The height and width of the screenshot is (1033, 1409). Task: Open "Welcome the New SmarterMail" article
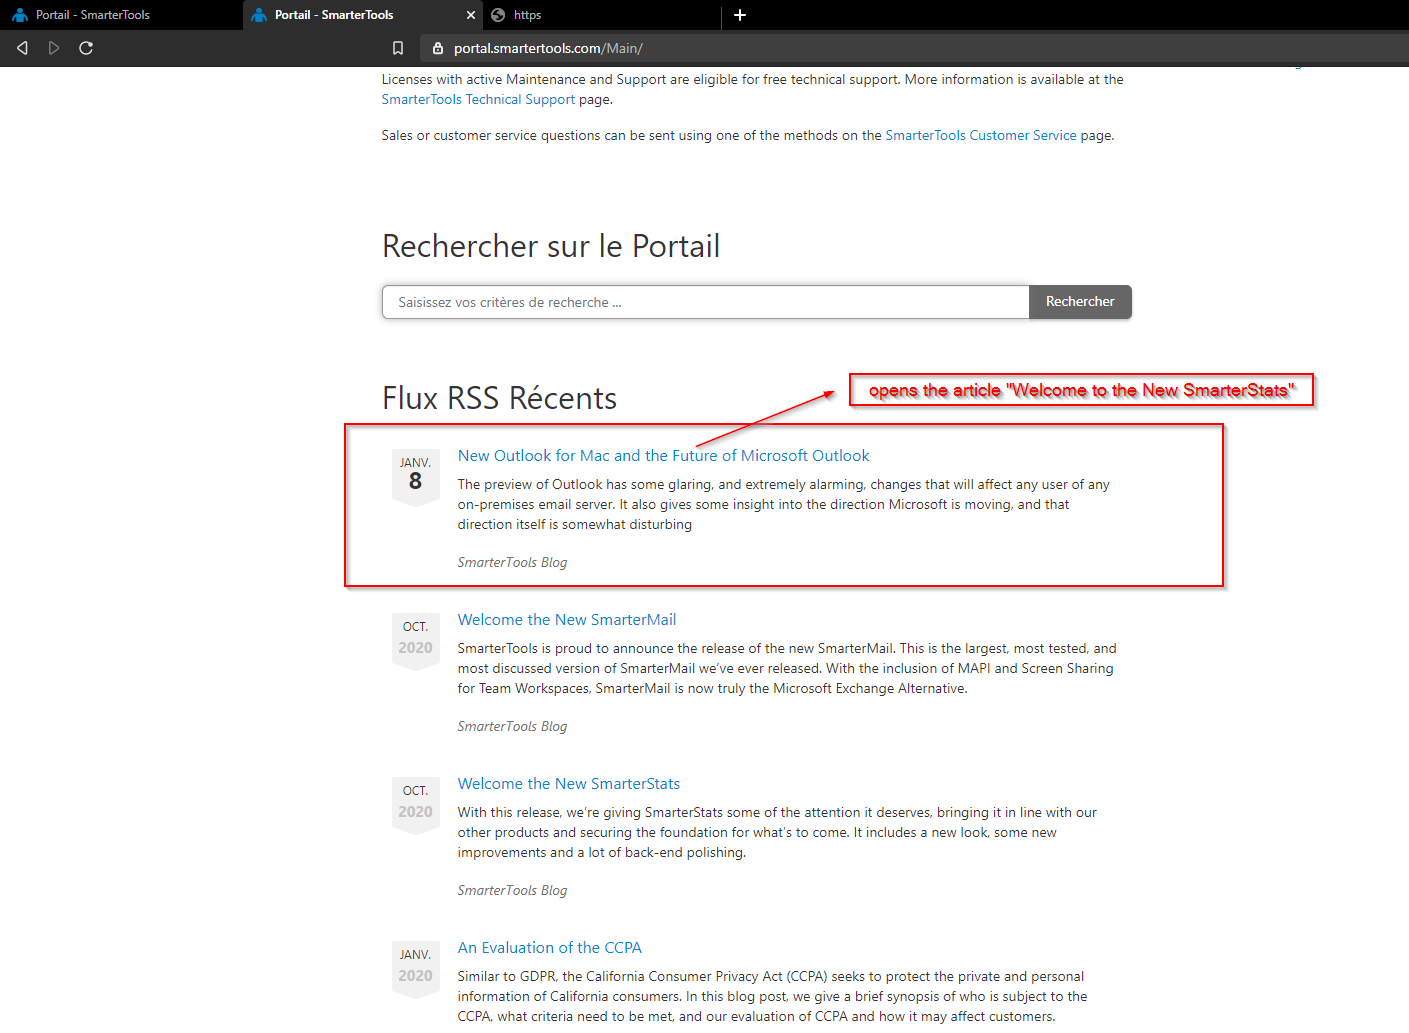(x=566, y=620)
